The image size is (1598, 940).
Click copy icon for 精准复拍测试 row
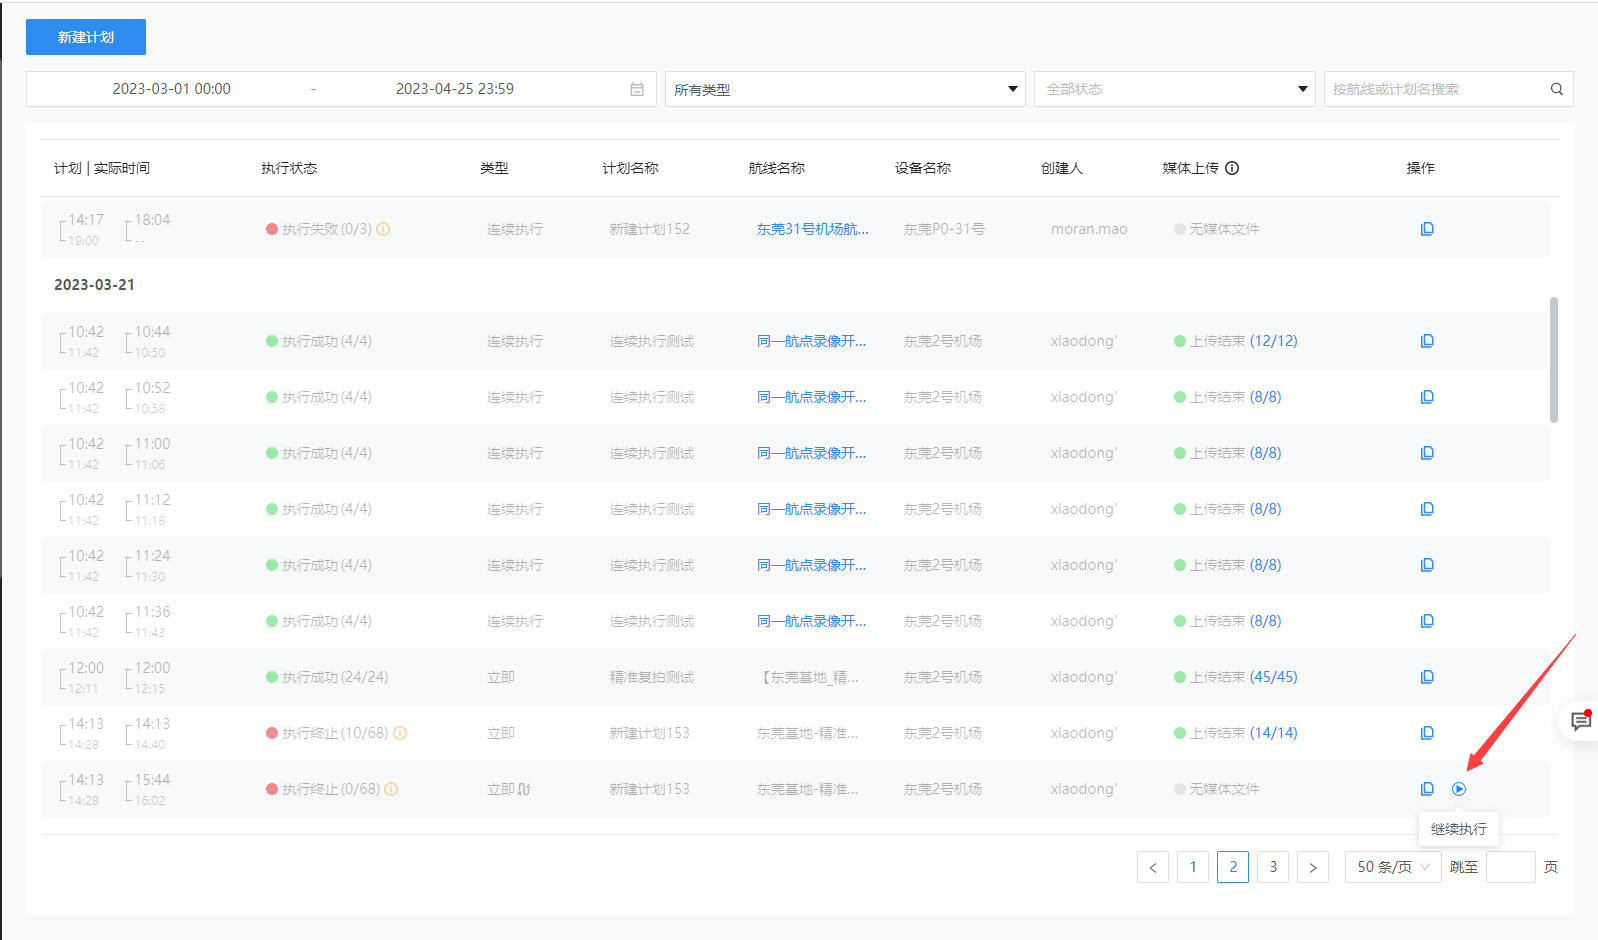tap(1427, 677)
